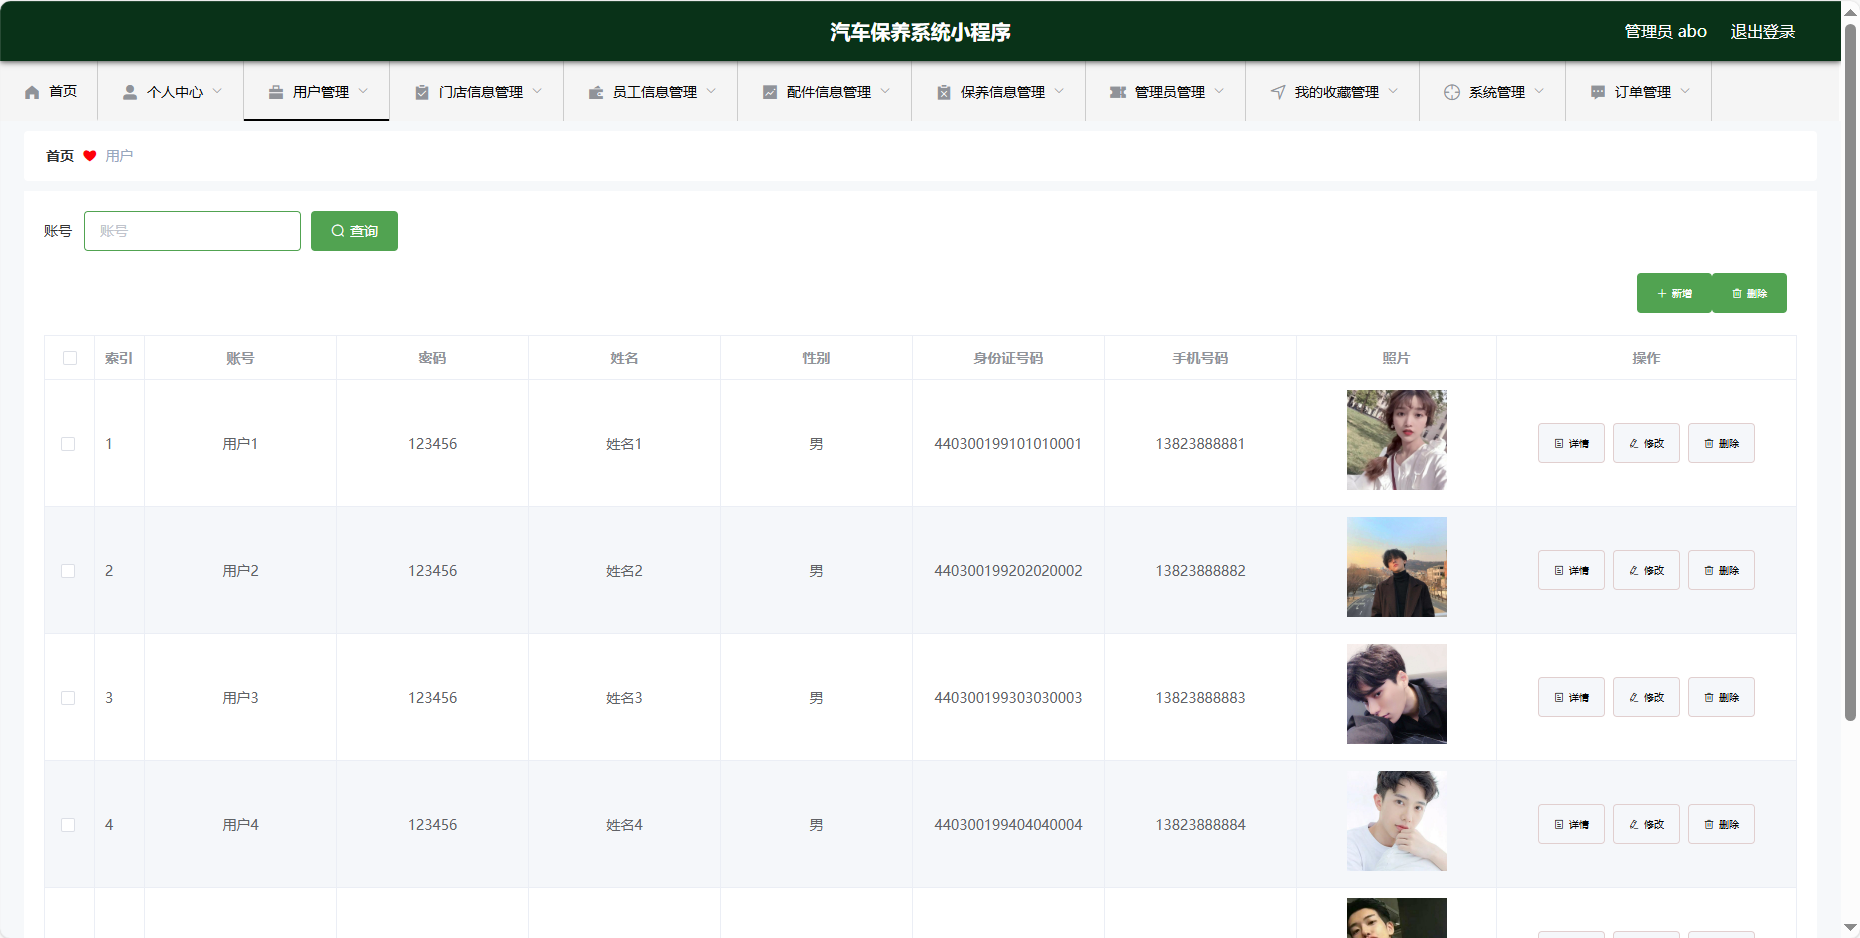Image resolution: width=1860 pixels, height=938 pixels.
Task: Click the chat icon beside 订单管理
Action: [x=1598, y=92]
